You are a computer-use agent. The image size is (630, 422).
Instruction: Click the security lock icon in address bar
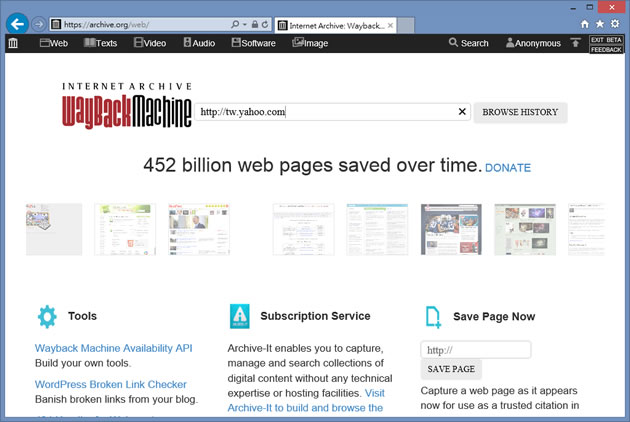(x=255, y=25)
